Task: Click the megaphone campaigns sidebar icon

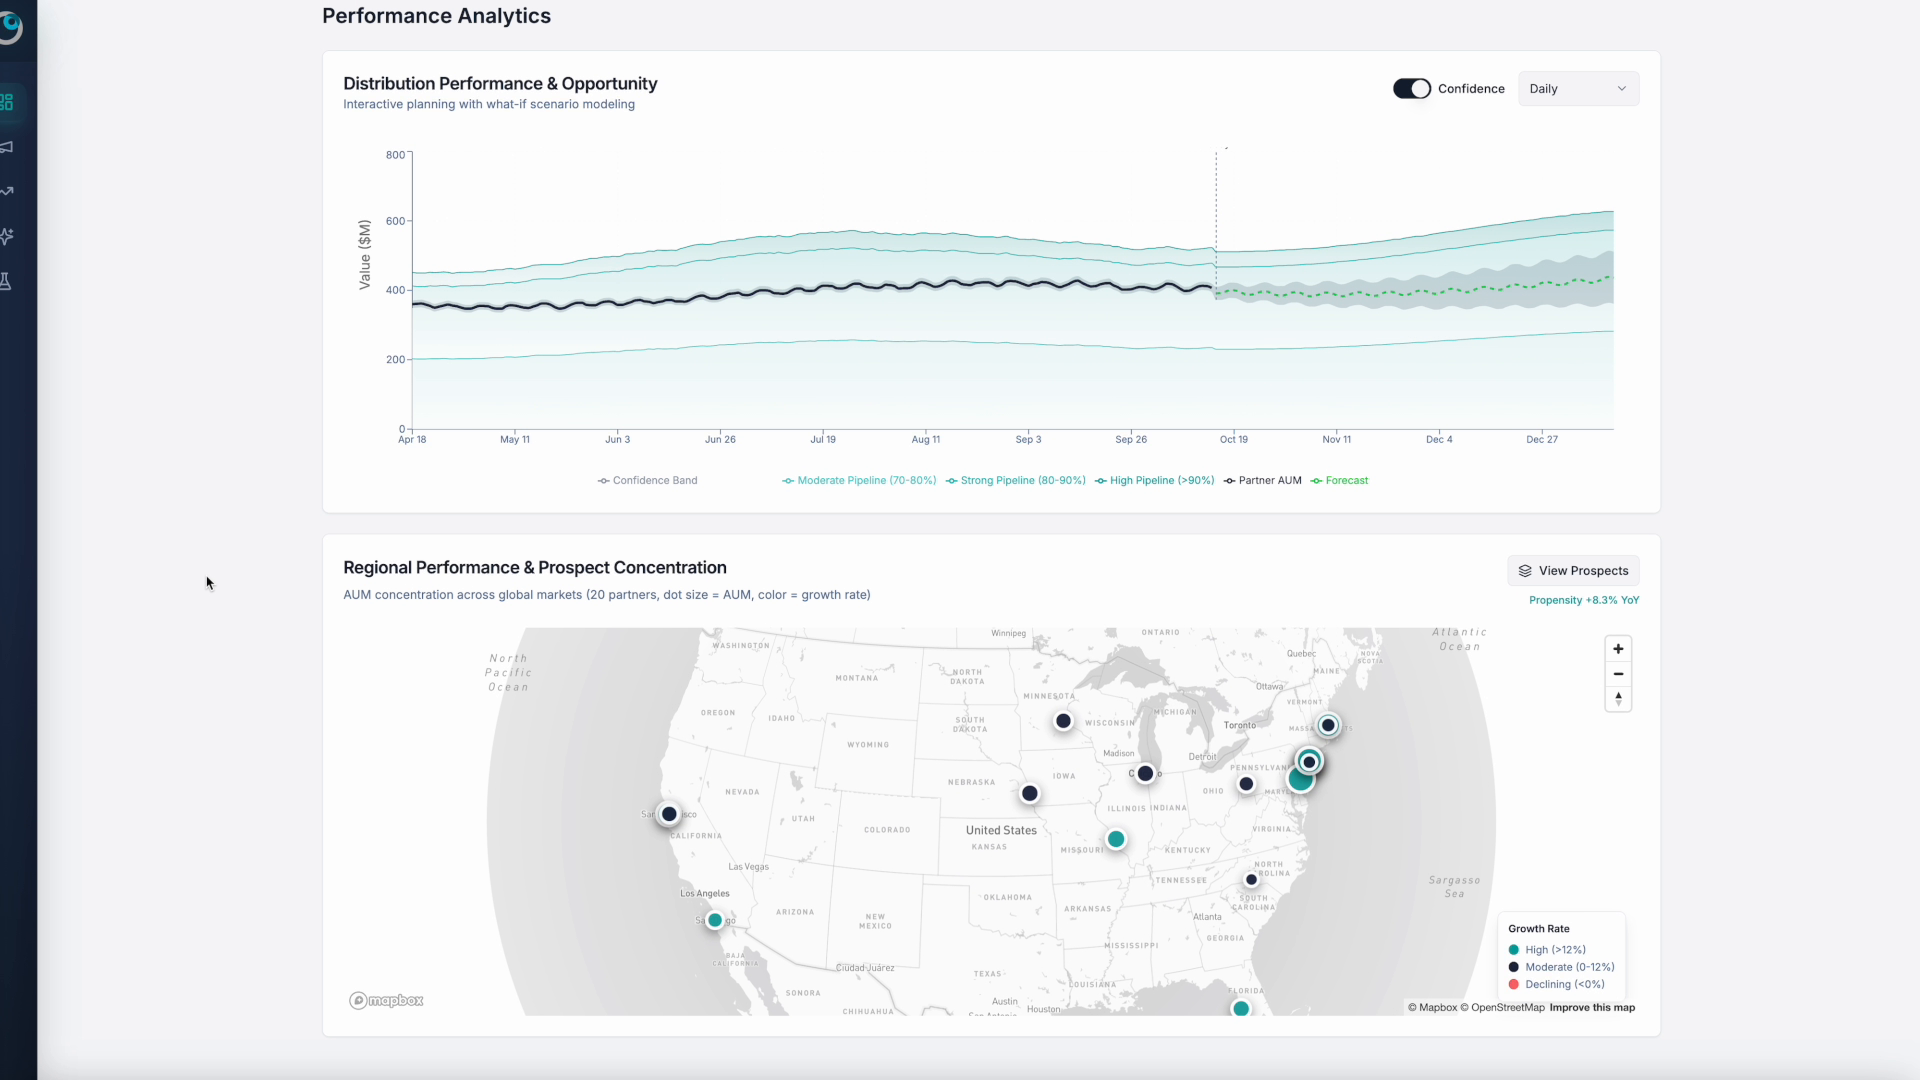Action: (7, 147)
